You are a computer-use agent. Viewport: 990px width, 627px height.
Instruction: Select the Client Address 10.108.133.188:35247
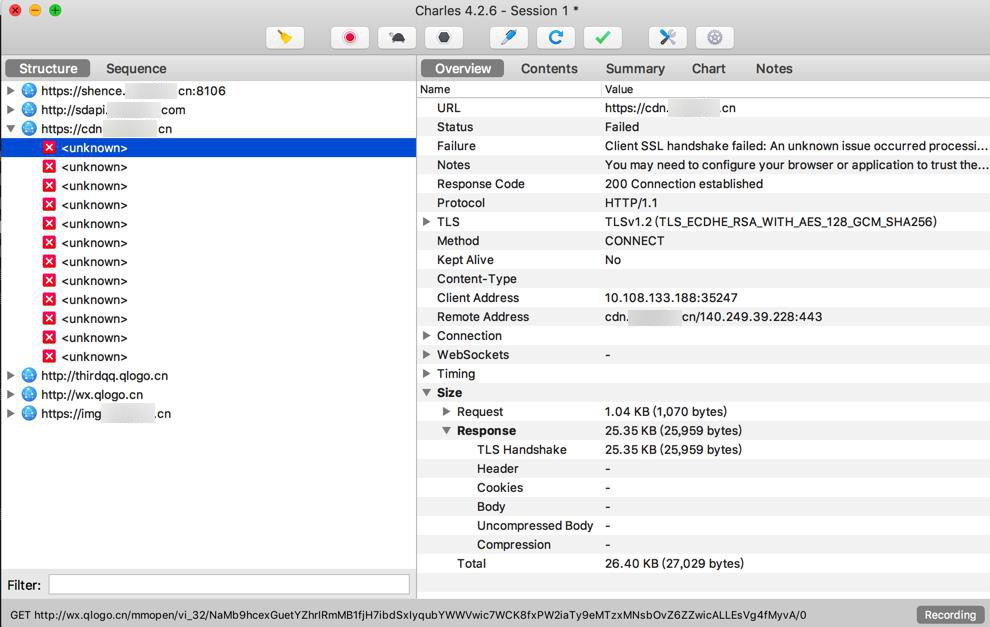(671, 297)
